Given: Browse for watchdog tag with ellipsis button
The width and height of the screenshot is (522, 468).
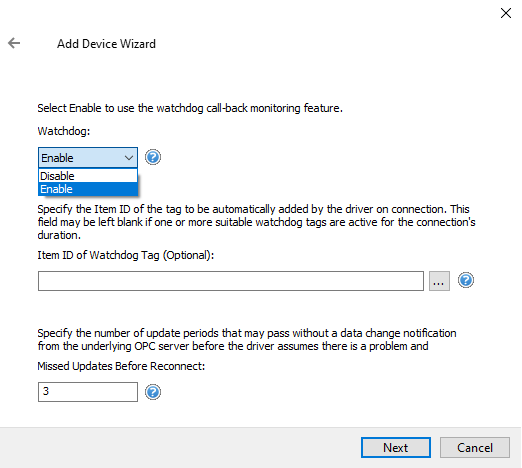Looking at the screenshot, I should tap(439, 281).
